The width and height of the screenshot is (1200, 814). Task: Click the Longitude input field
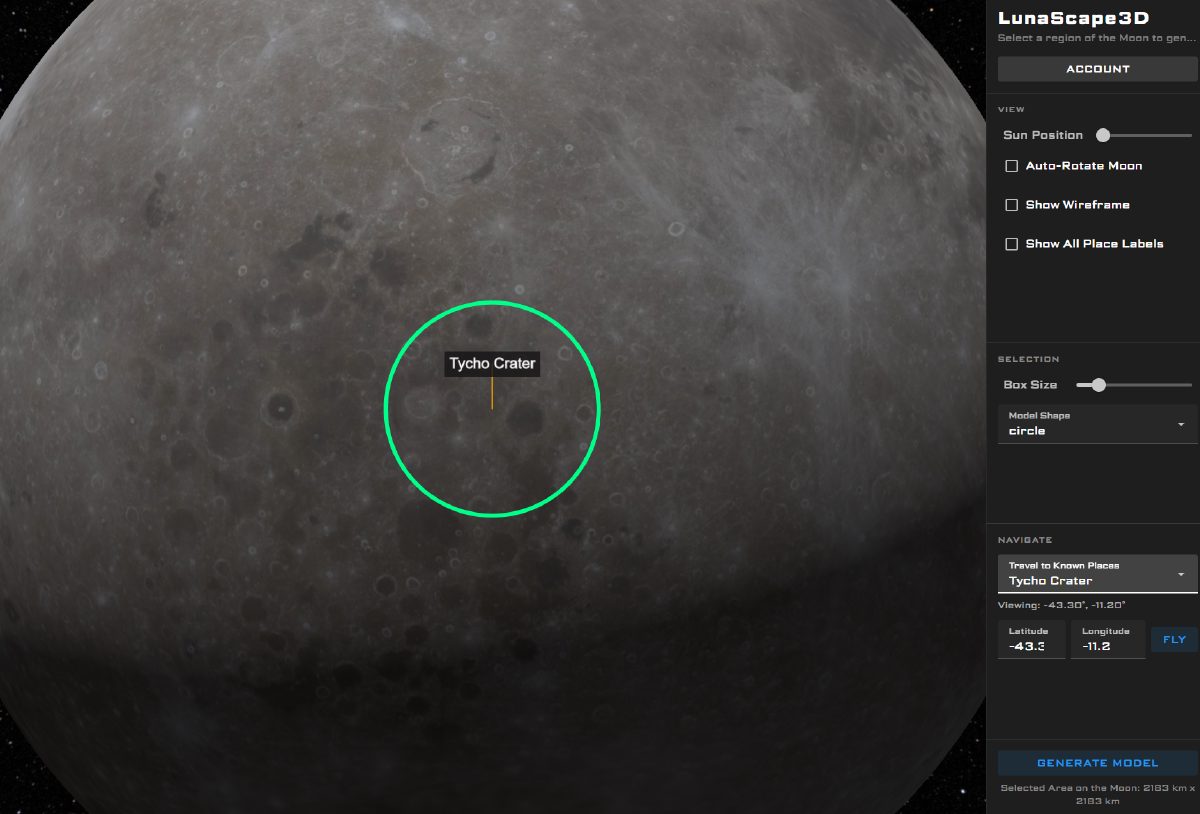[1108, 640]
